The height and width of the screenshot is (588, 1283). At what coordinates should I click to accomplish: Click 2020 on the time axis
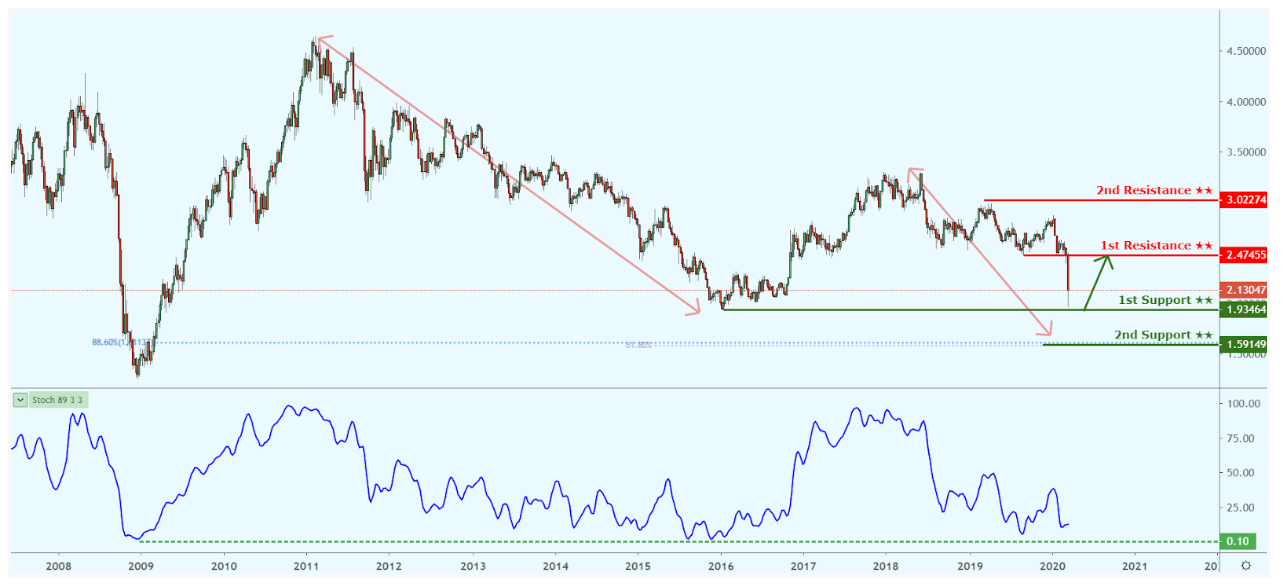[x=1052, y=566]
